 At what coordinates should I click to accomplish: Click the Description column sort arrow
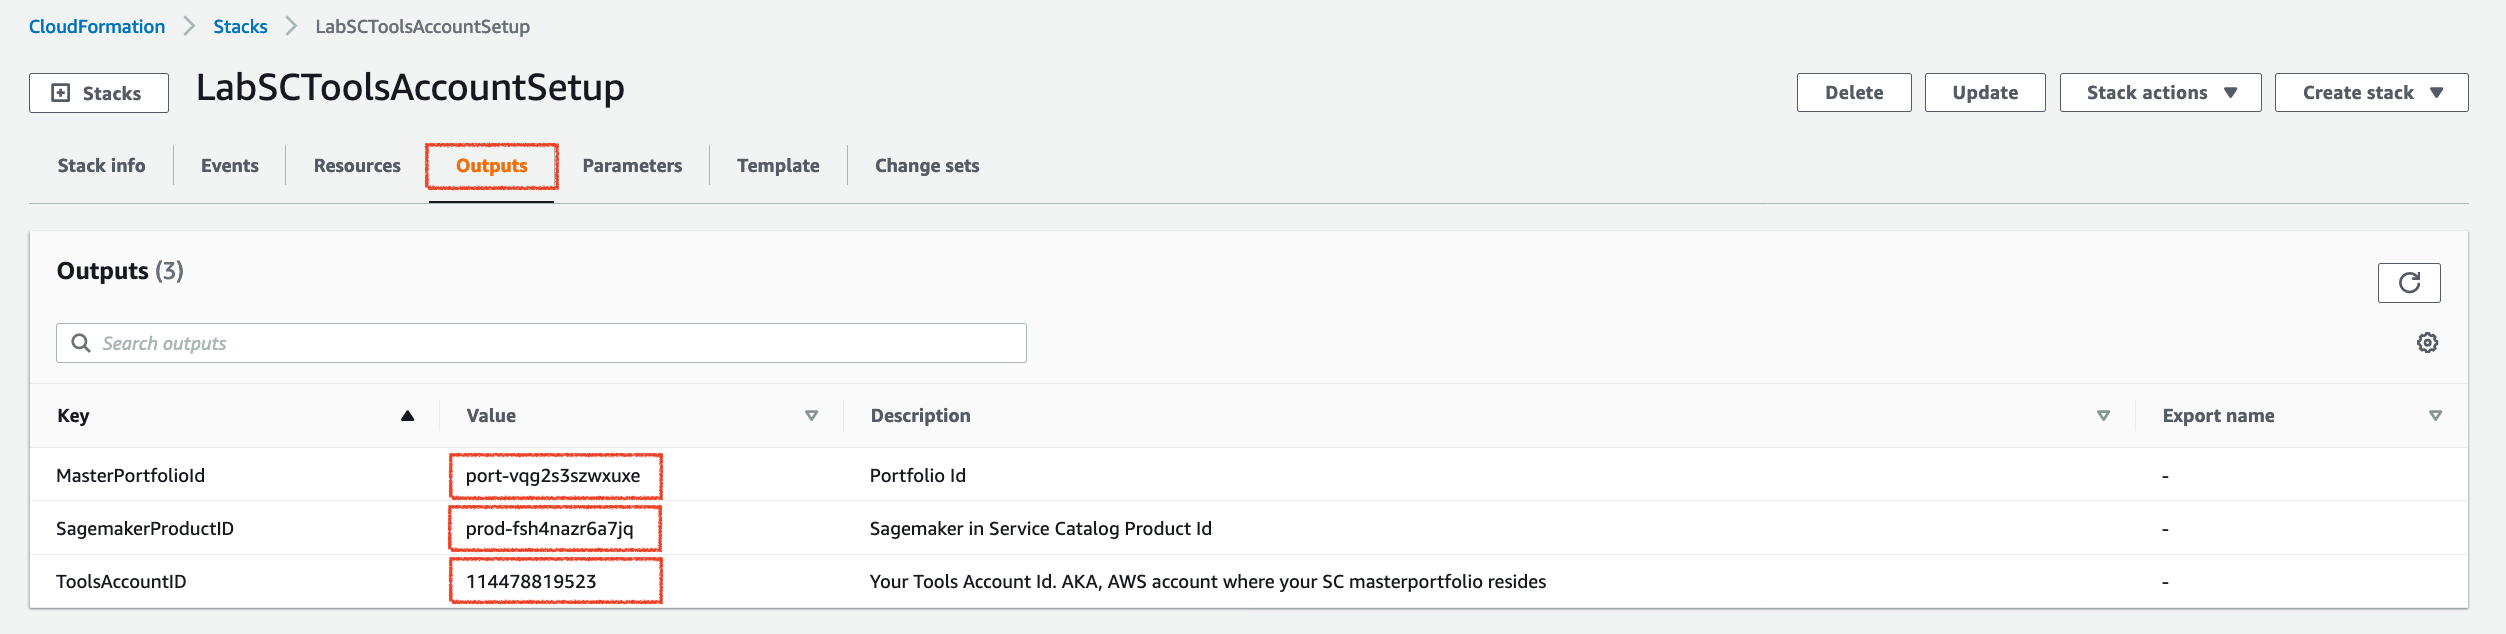tap(2103, 416)
